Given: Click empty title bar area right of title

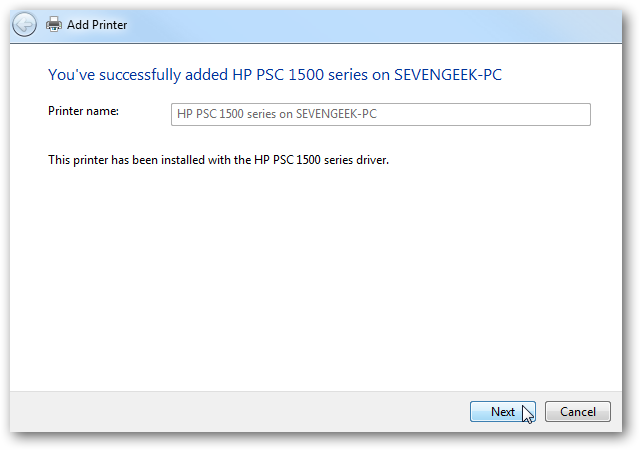Looking at the screenshot, I should coord(367,25).
